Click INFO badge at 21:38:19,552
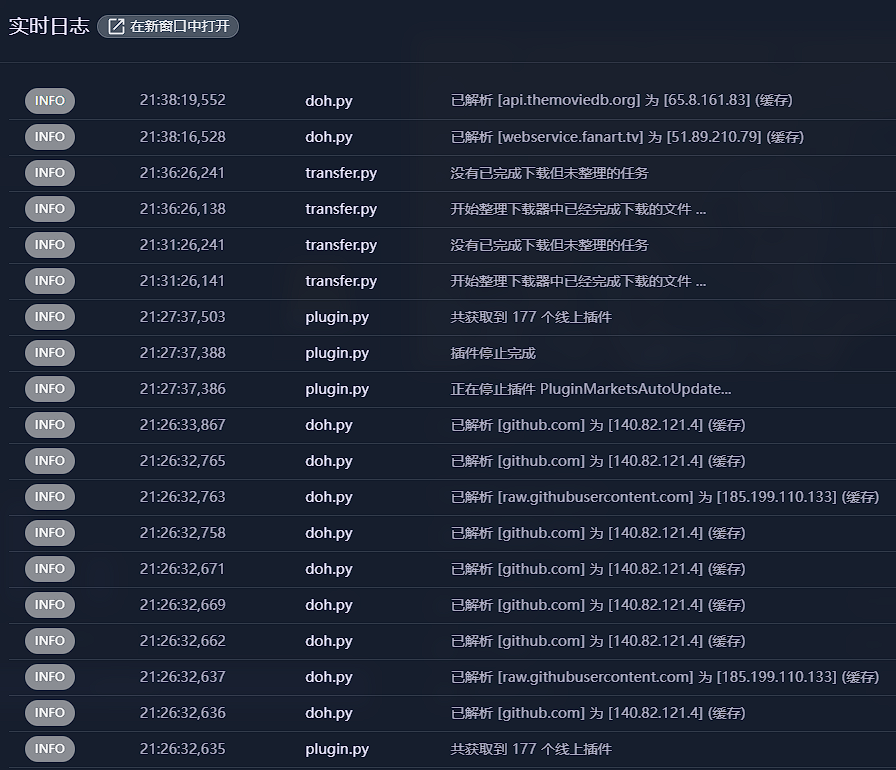 [x=50, y=101]
